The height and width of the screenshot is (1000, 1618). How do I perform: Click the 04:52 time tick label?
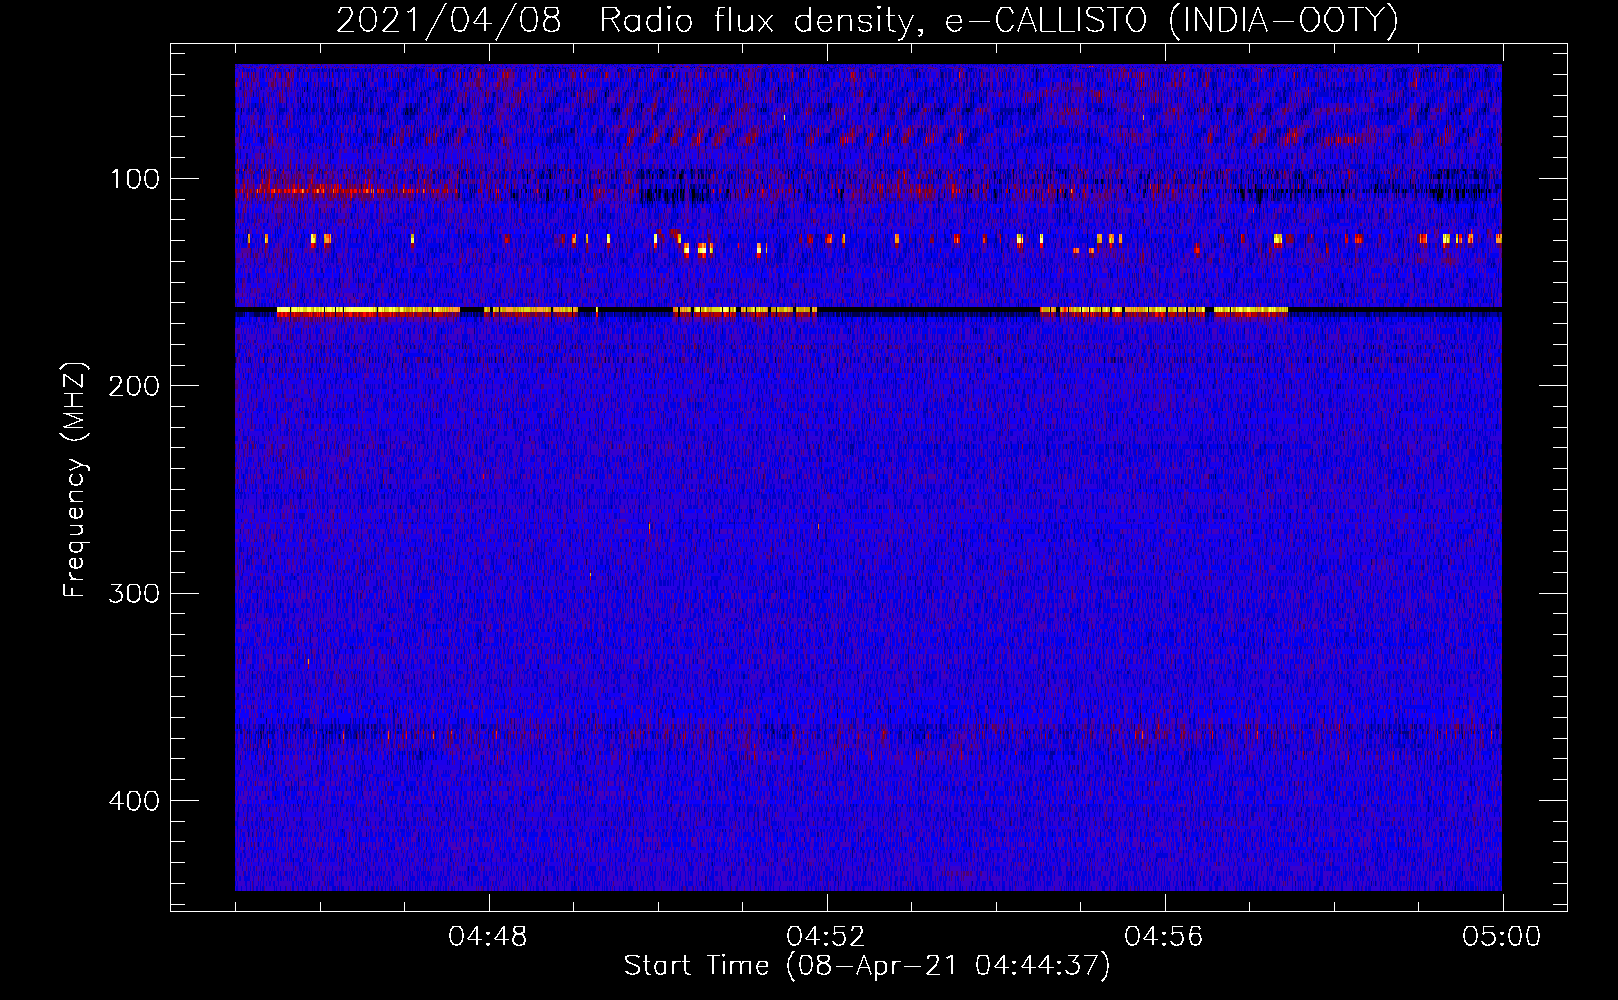(826, 937)
